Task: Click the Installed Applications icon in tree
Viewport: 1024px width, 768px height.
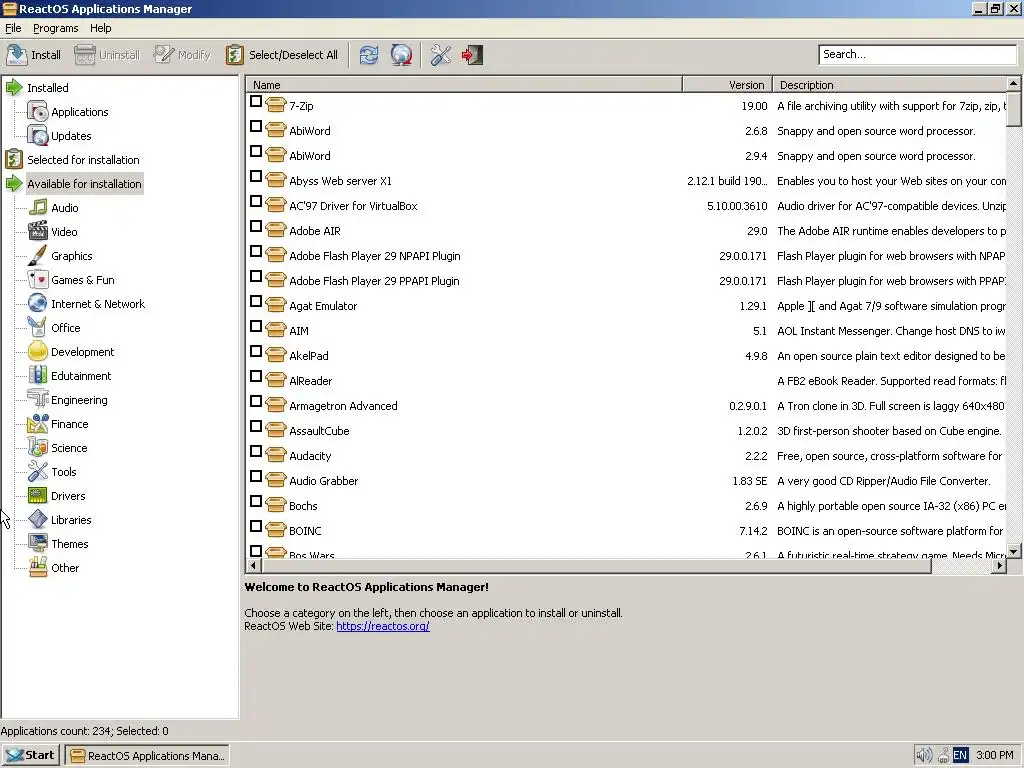Action: click(38, 112)
